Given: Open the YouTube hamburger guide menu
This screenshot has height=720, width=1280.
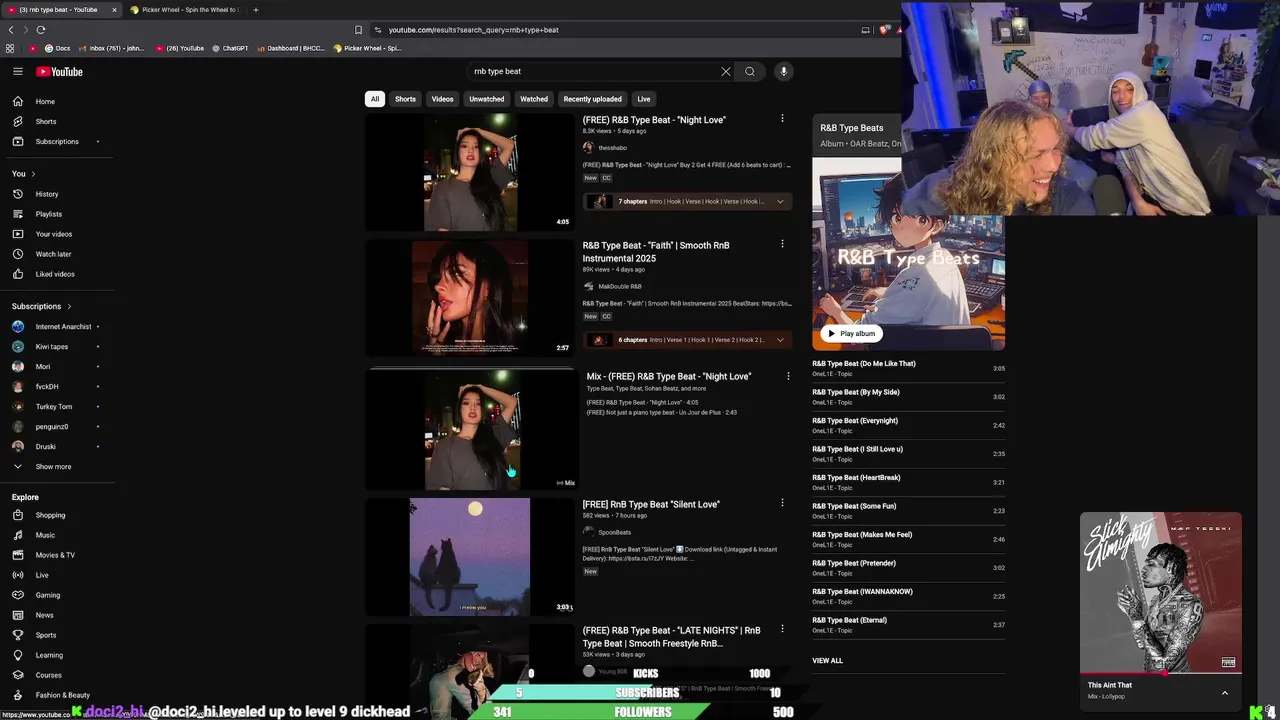Looking at the screenshot, I should [18, 71].
